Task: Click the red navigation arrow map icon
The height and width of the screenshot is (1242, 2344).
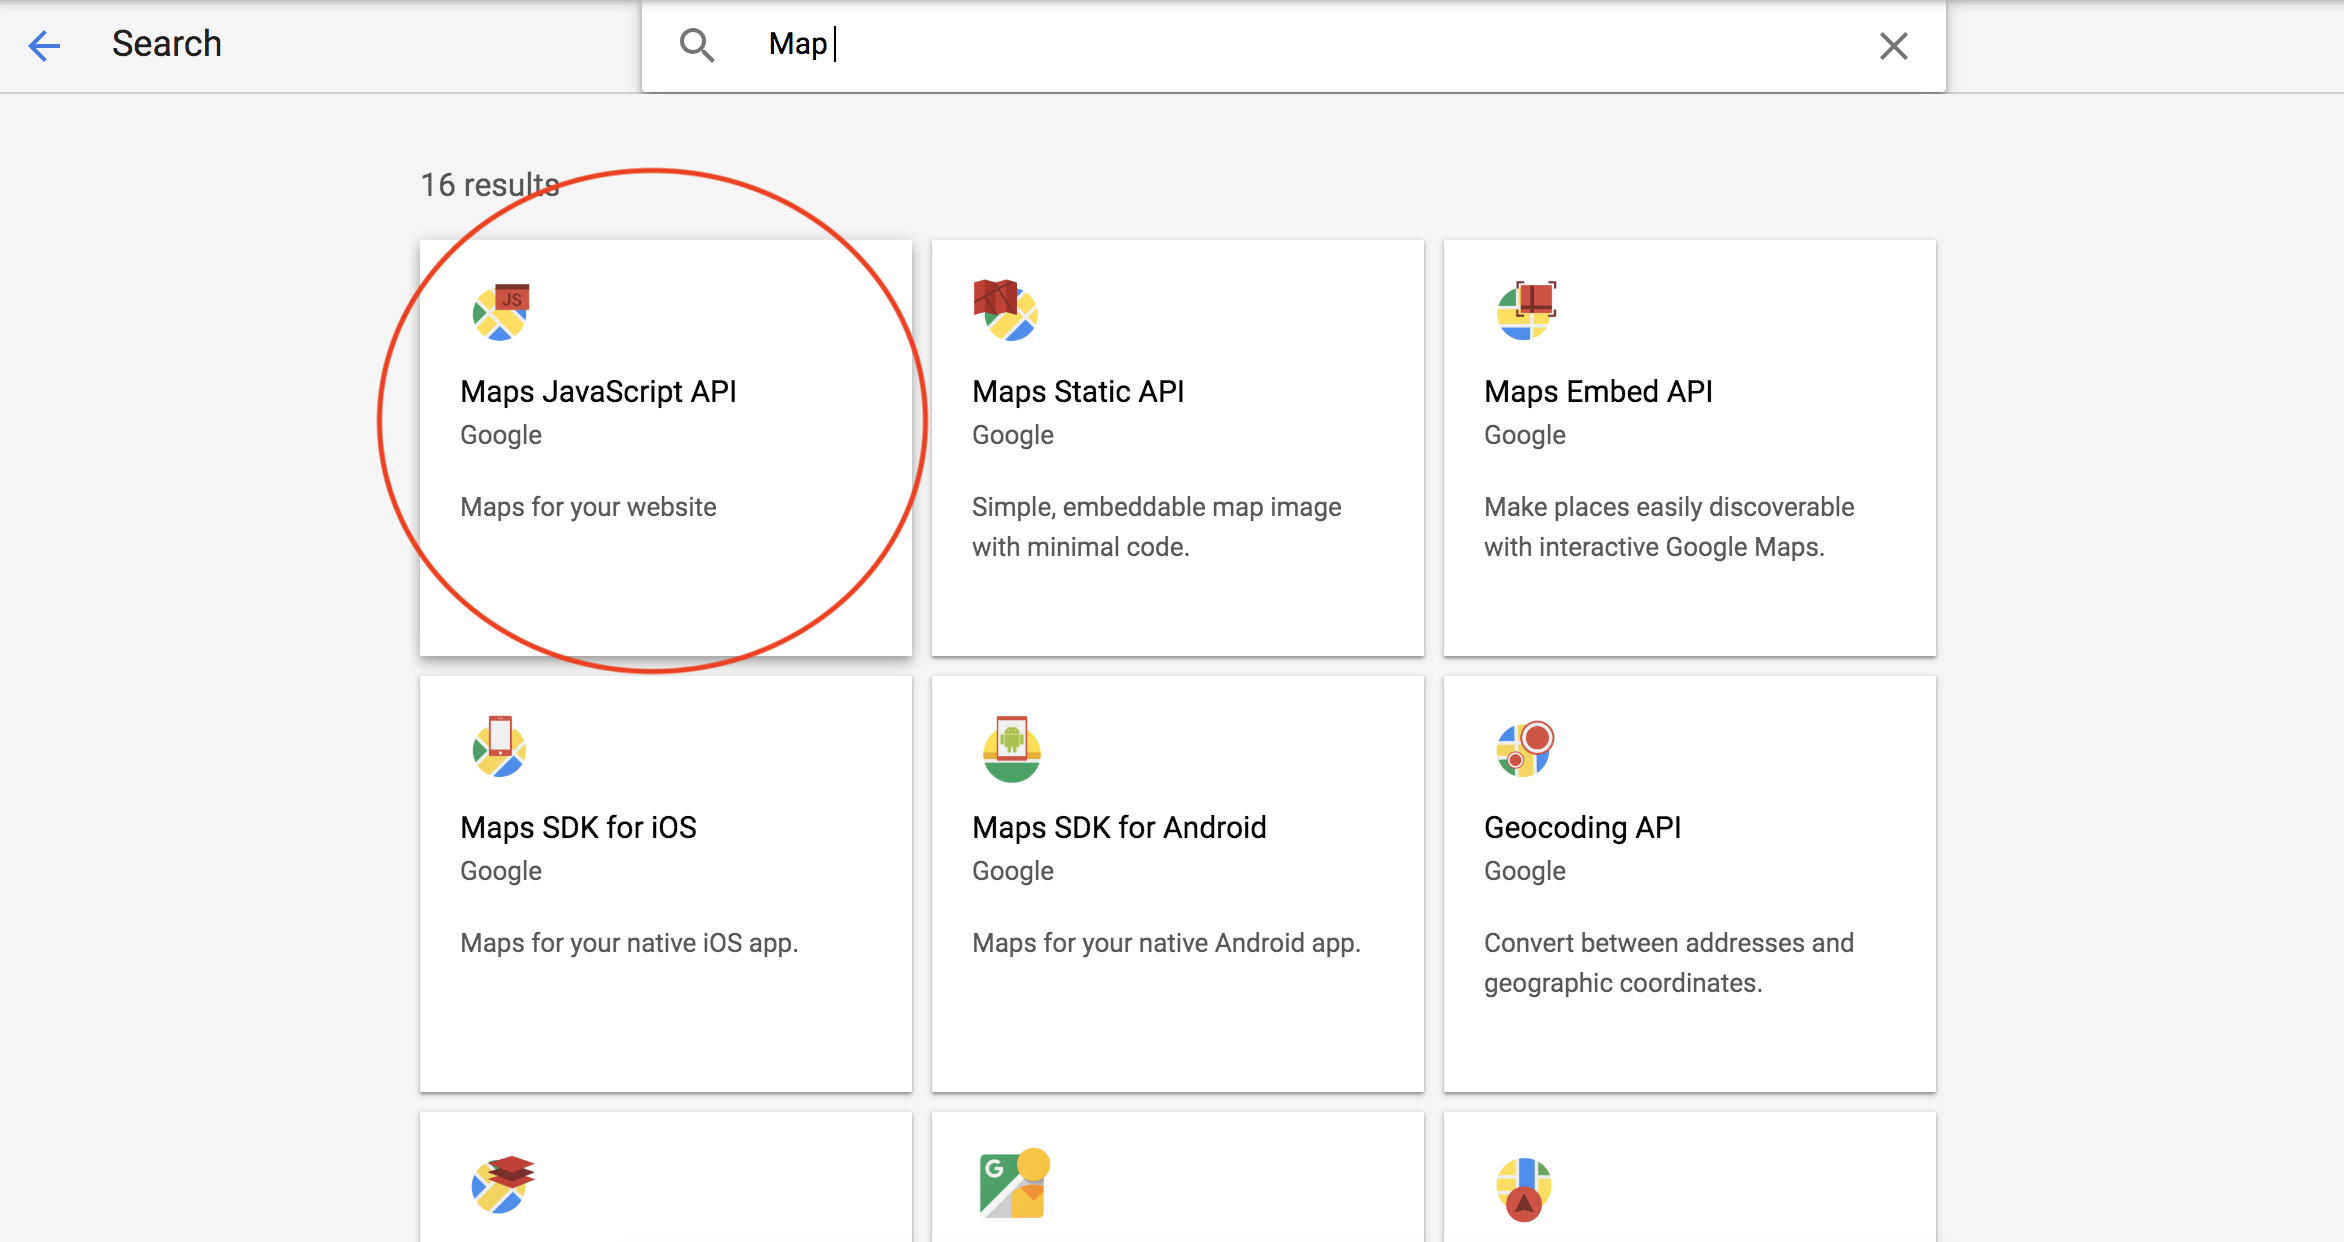Action: (1524, 1189)
